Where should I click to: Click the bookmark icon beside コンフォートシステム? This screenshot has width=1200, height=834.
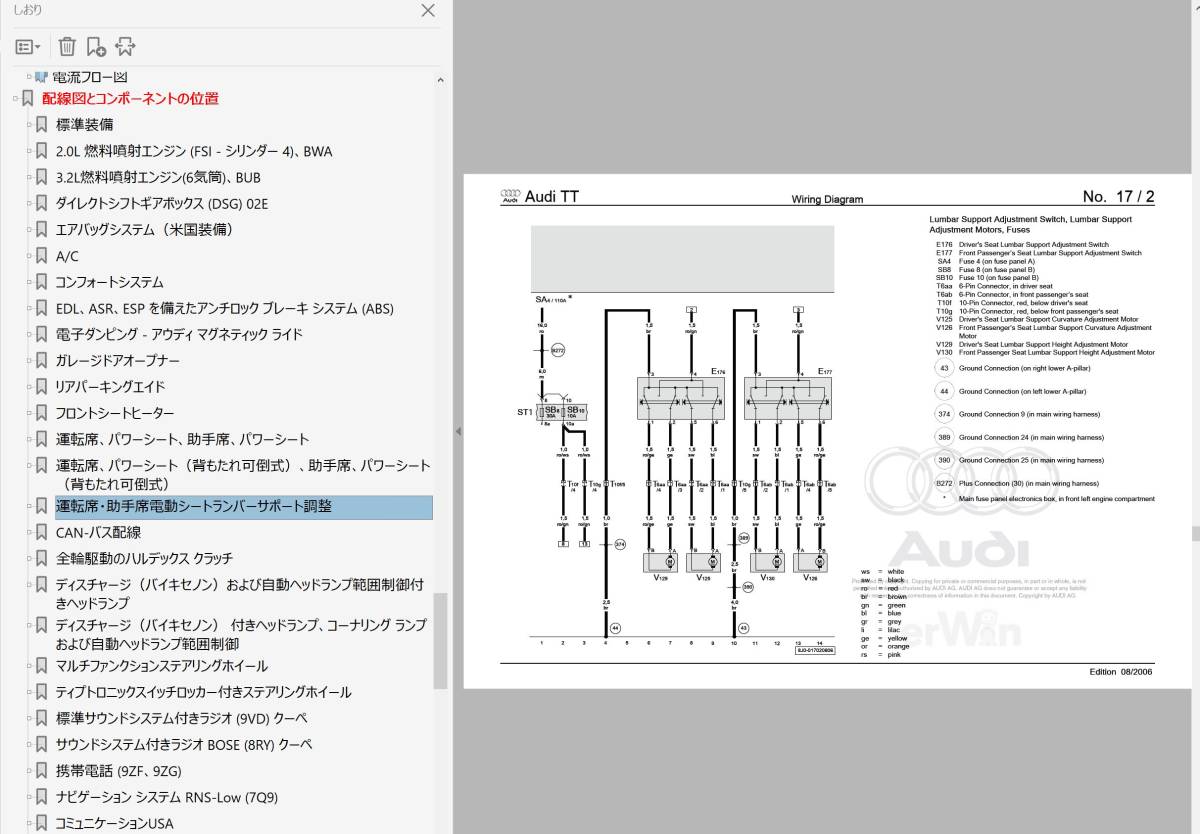tap(41, 282)
